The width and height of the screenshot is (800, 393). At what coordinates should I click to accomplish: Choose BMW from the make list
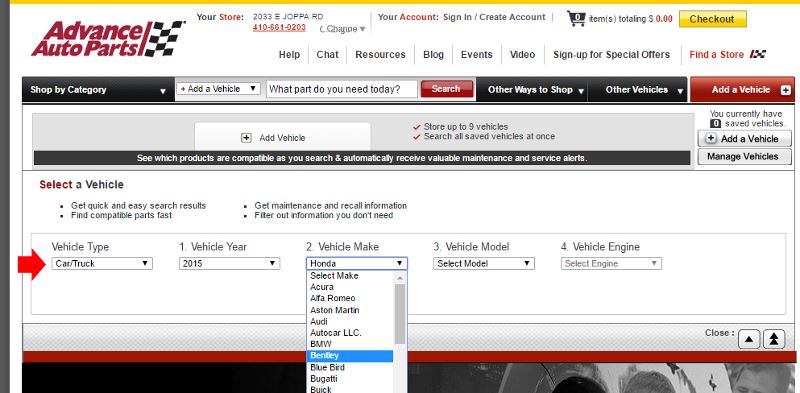pos(350,344)
